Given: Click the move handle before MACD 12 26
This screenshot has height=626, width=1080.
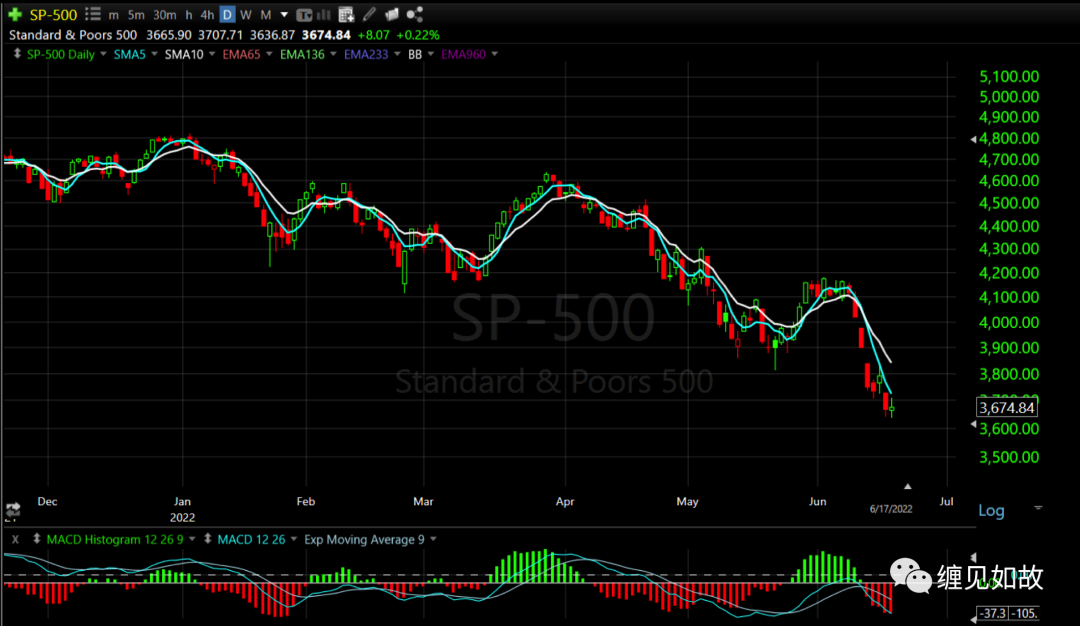Looking at the screenshot, I should [207, 539].
